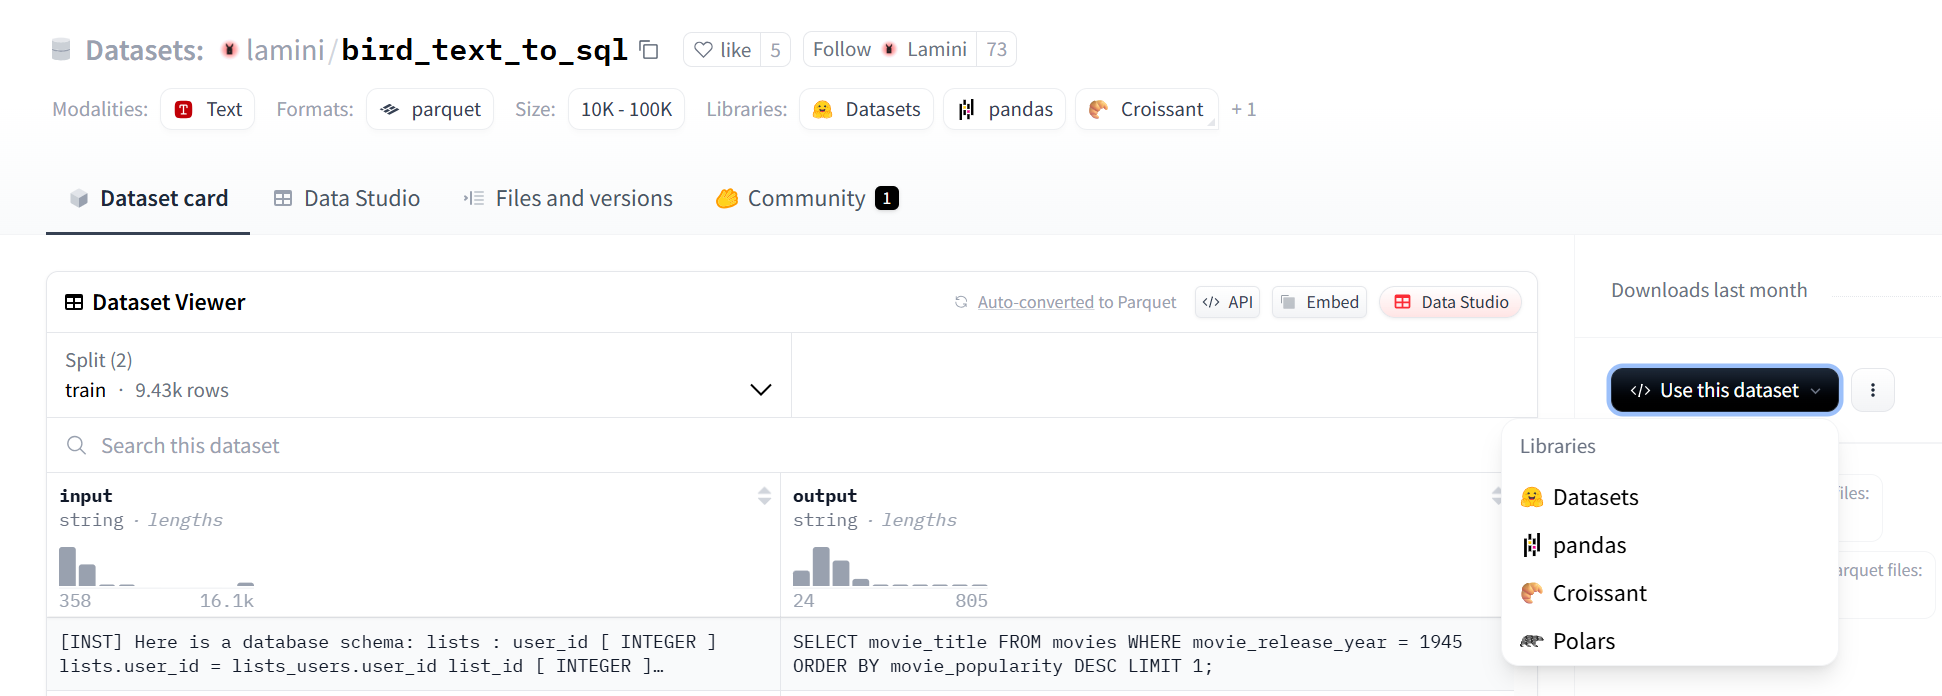Screen dimensions: 1942x696
Task: Choose pandas from the Libraries menu
Action: pyautogui.click(x=1670, y=545)
